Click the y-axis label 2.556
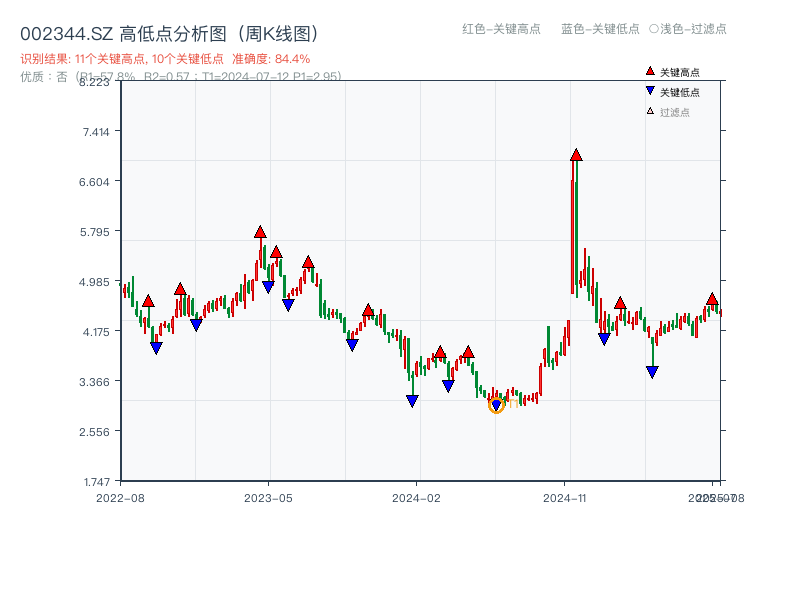Image resolution: width=800 pixels, height=600 pixels. [x=94, y=432]
